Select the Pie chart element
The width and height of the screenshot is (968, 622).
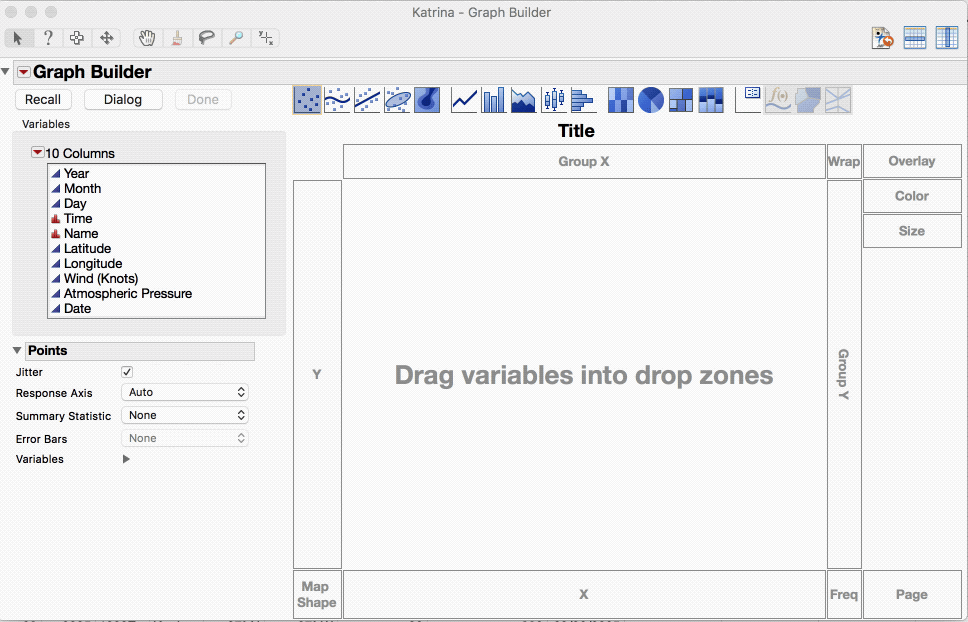point(650,99)
